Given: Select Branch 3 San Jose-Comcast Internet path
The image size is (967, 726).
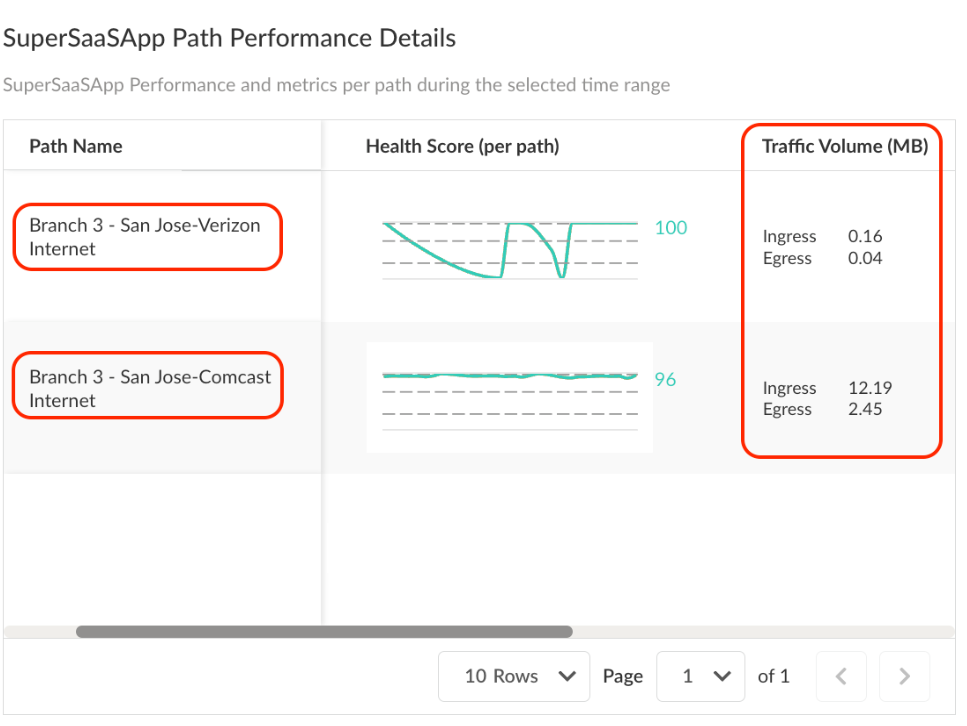Looking at the screenshot, I should click(148, 389).
